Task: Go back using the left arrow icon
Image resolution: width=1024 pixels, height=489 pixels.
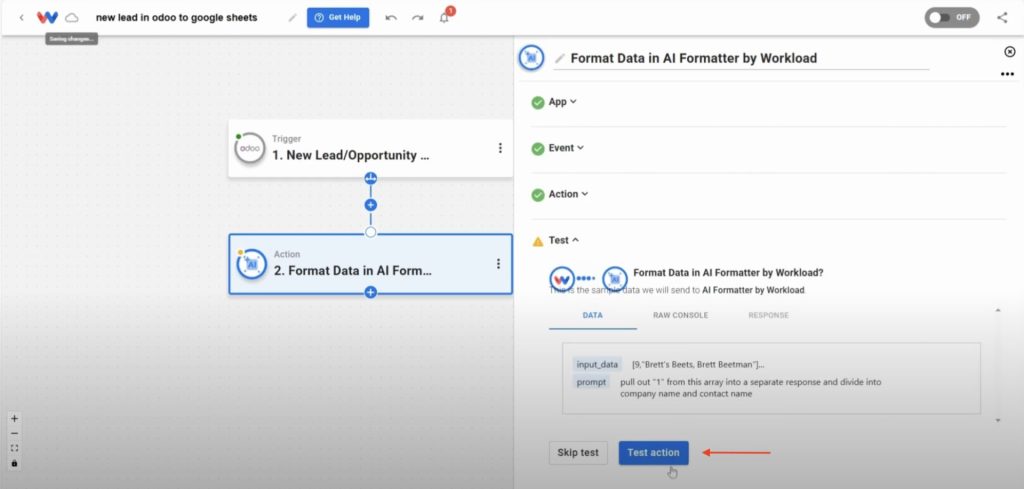Action: coord(22,18)
